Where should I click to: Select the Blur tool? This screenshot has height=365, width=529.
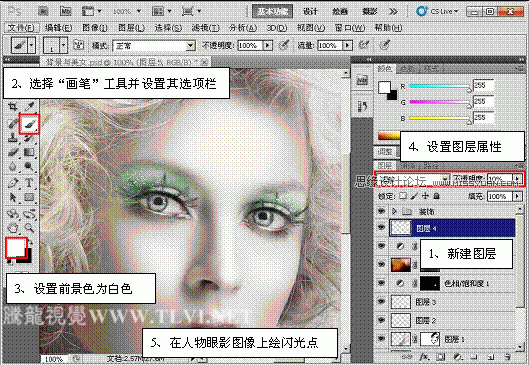coord(13,167)
